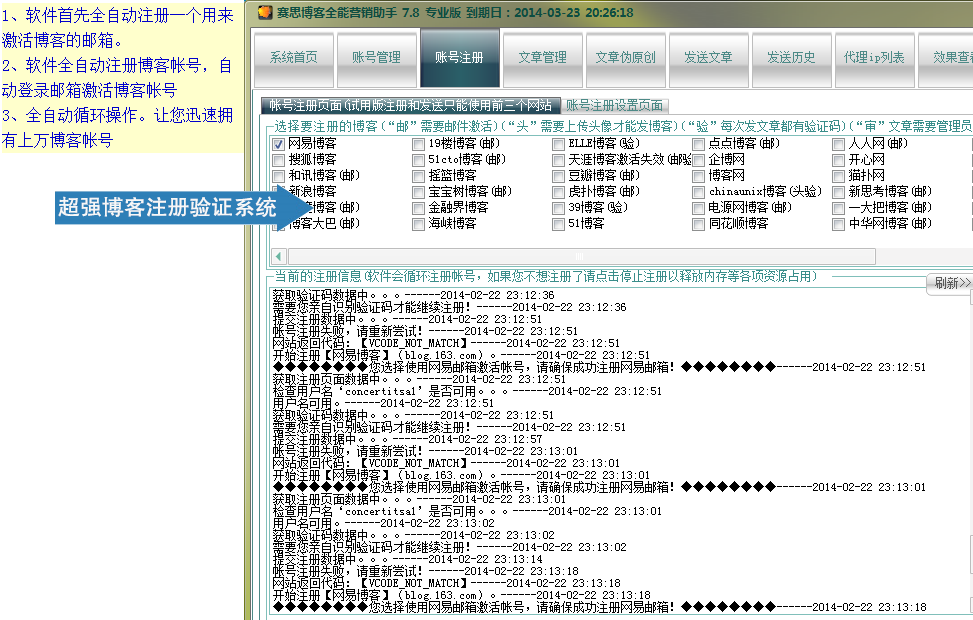Tick the 开心网 checkbox

tap(839, 160)
